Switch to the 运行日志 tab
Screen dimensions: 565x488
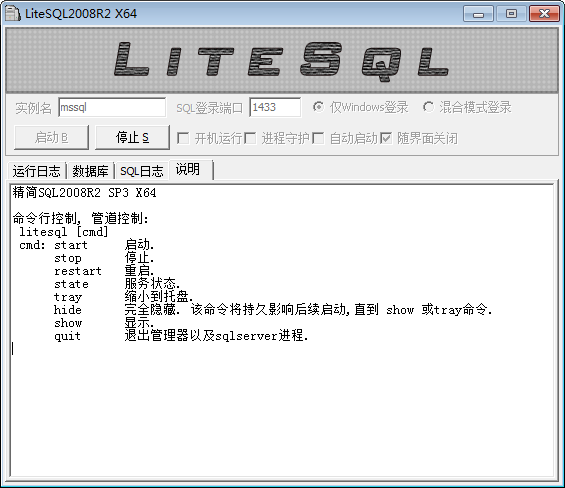point(36,171)
